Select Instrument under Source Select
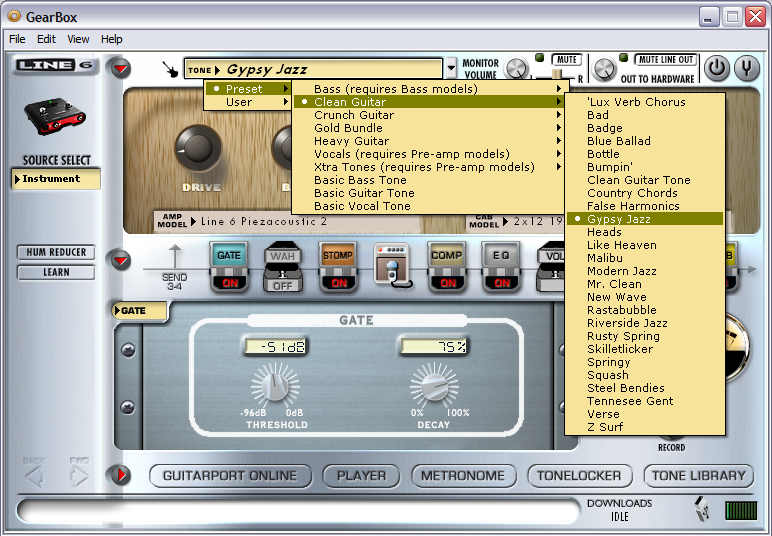 point(57,179)
